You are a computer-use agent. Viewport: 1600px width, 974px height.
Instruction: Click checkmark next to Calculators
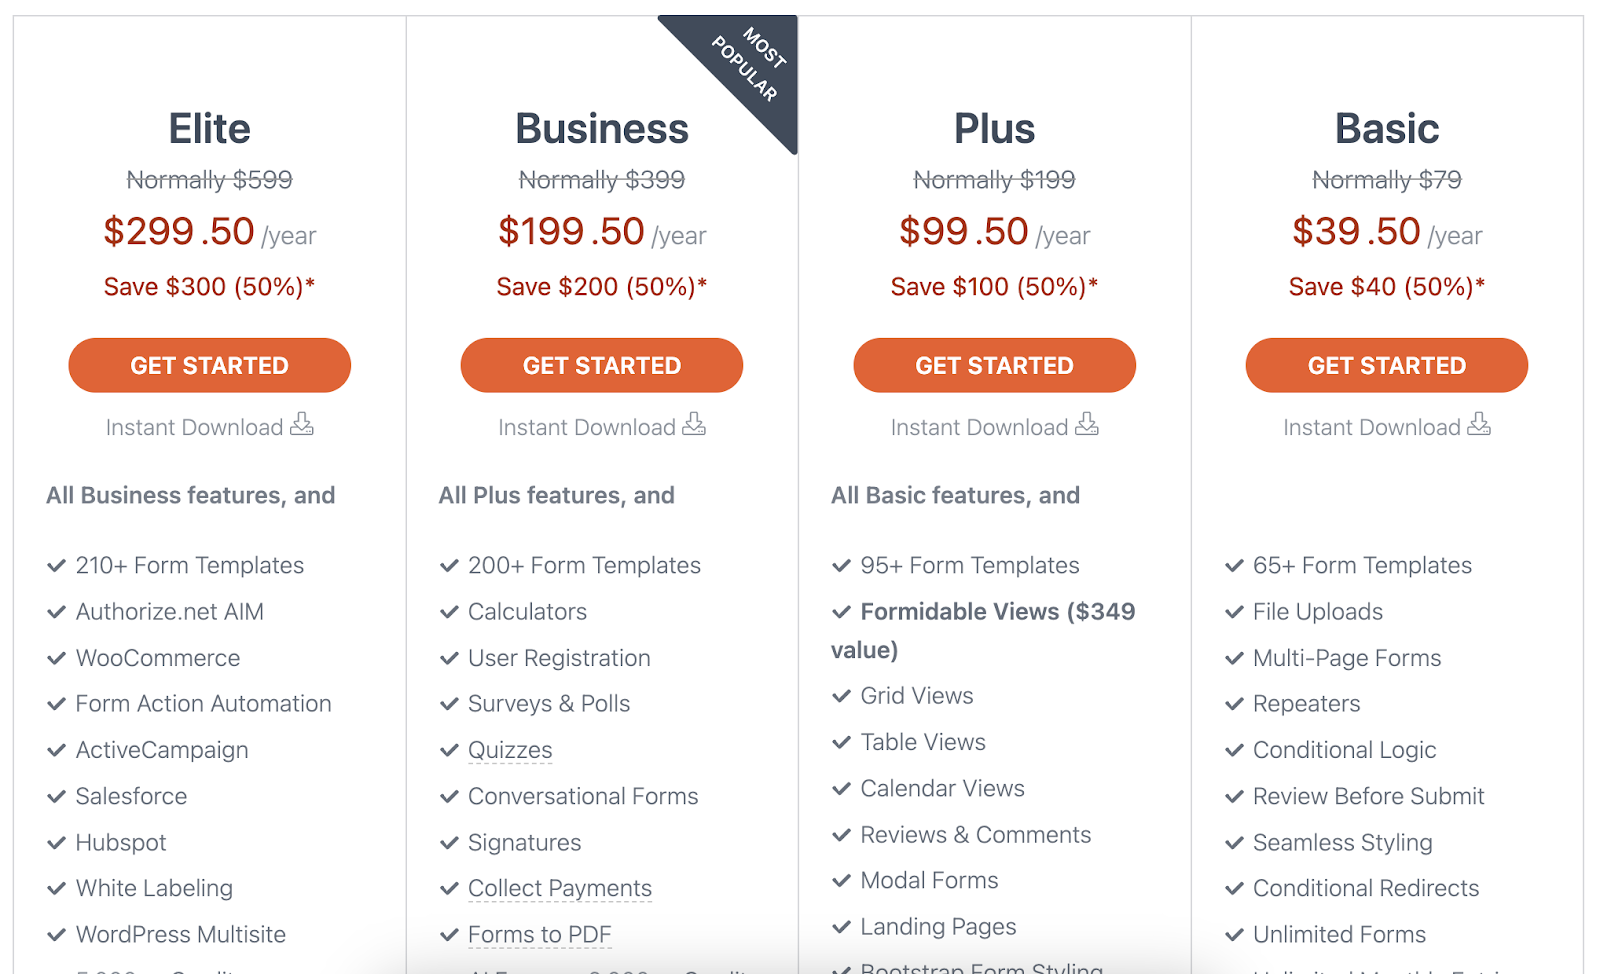click(x=449, y=612)
